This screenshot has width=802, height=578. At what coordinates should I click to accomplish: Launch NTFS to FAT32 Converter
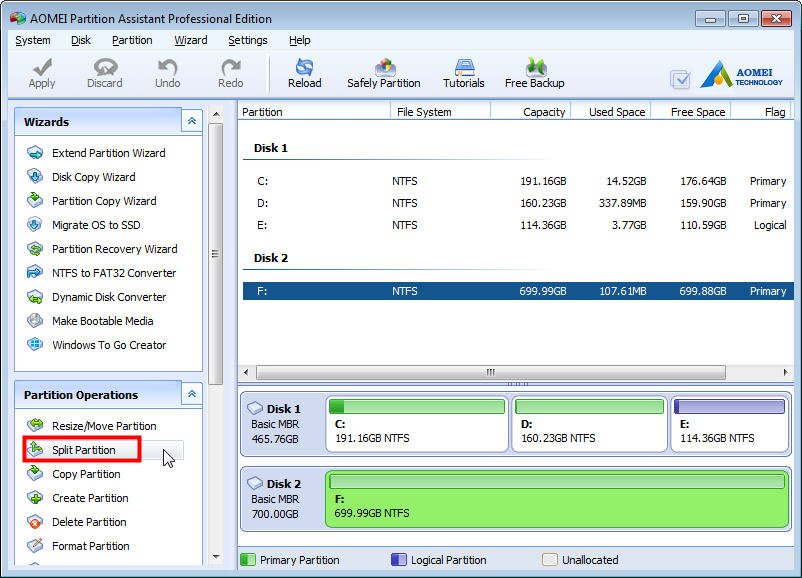[114, 273]
